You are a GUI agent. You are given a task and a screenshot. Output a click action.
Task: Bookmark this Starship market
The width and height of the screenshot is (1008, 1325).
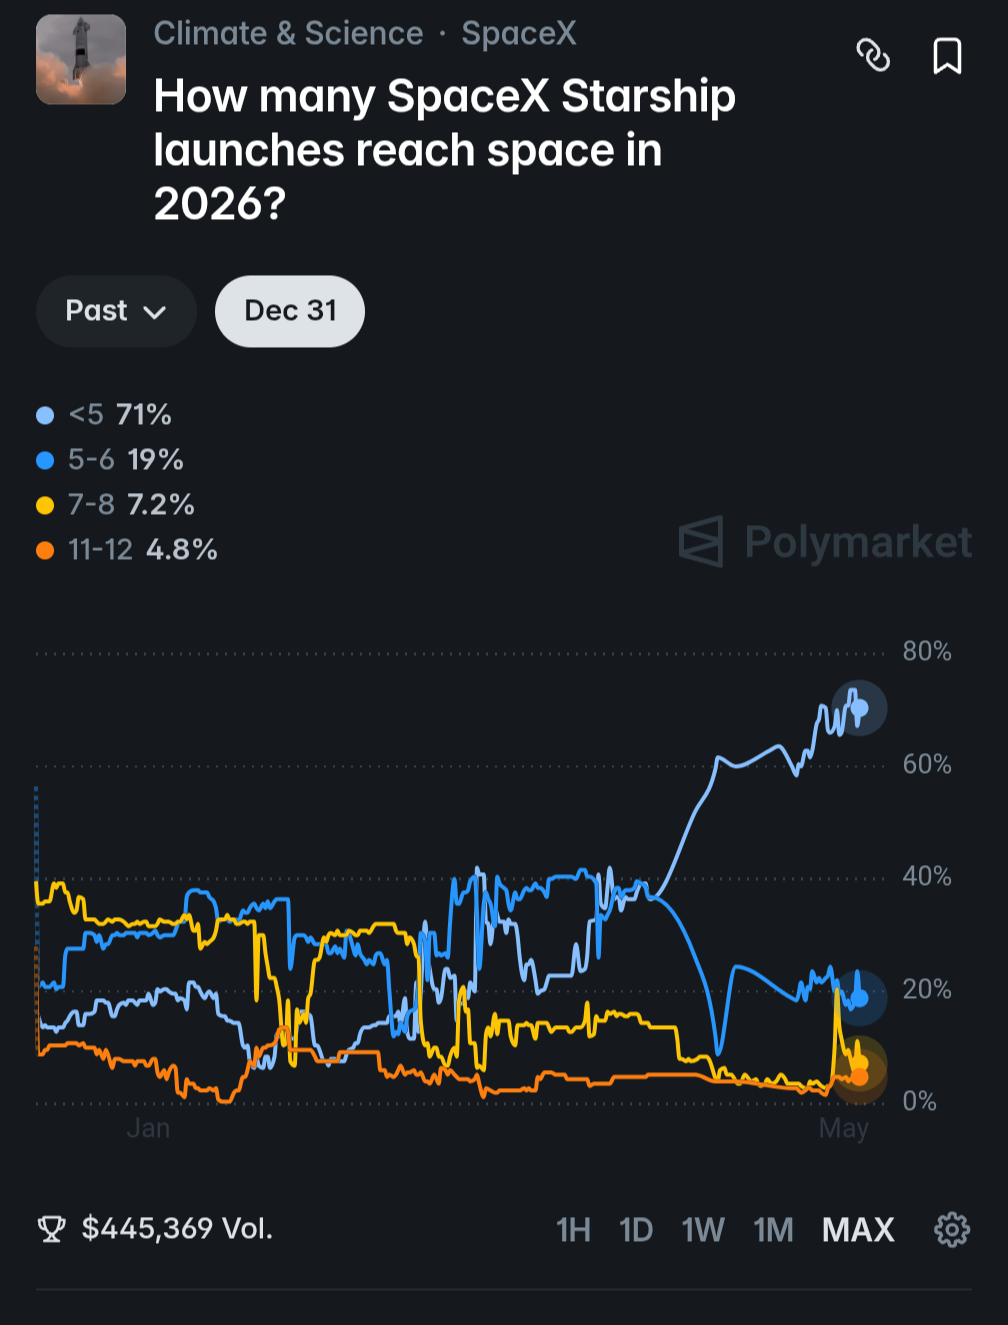point(947,56)
